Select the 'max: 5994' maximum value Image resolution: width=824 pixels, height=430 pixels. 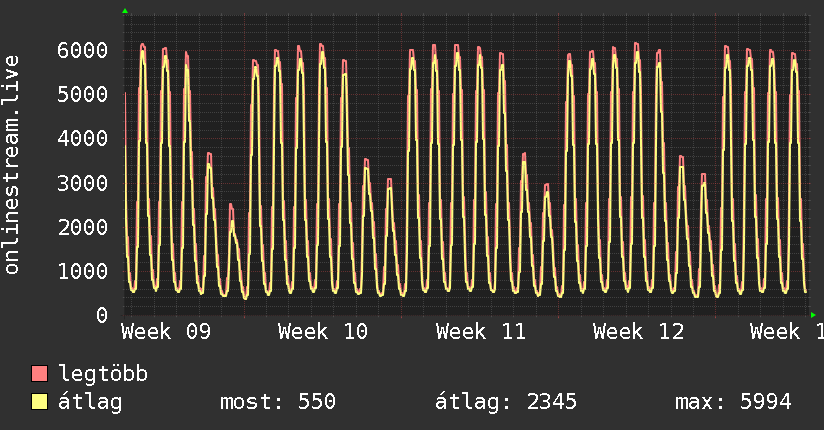(x=733, y=402)
